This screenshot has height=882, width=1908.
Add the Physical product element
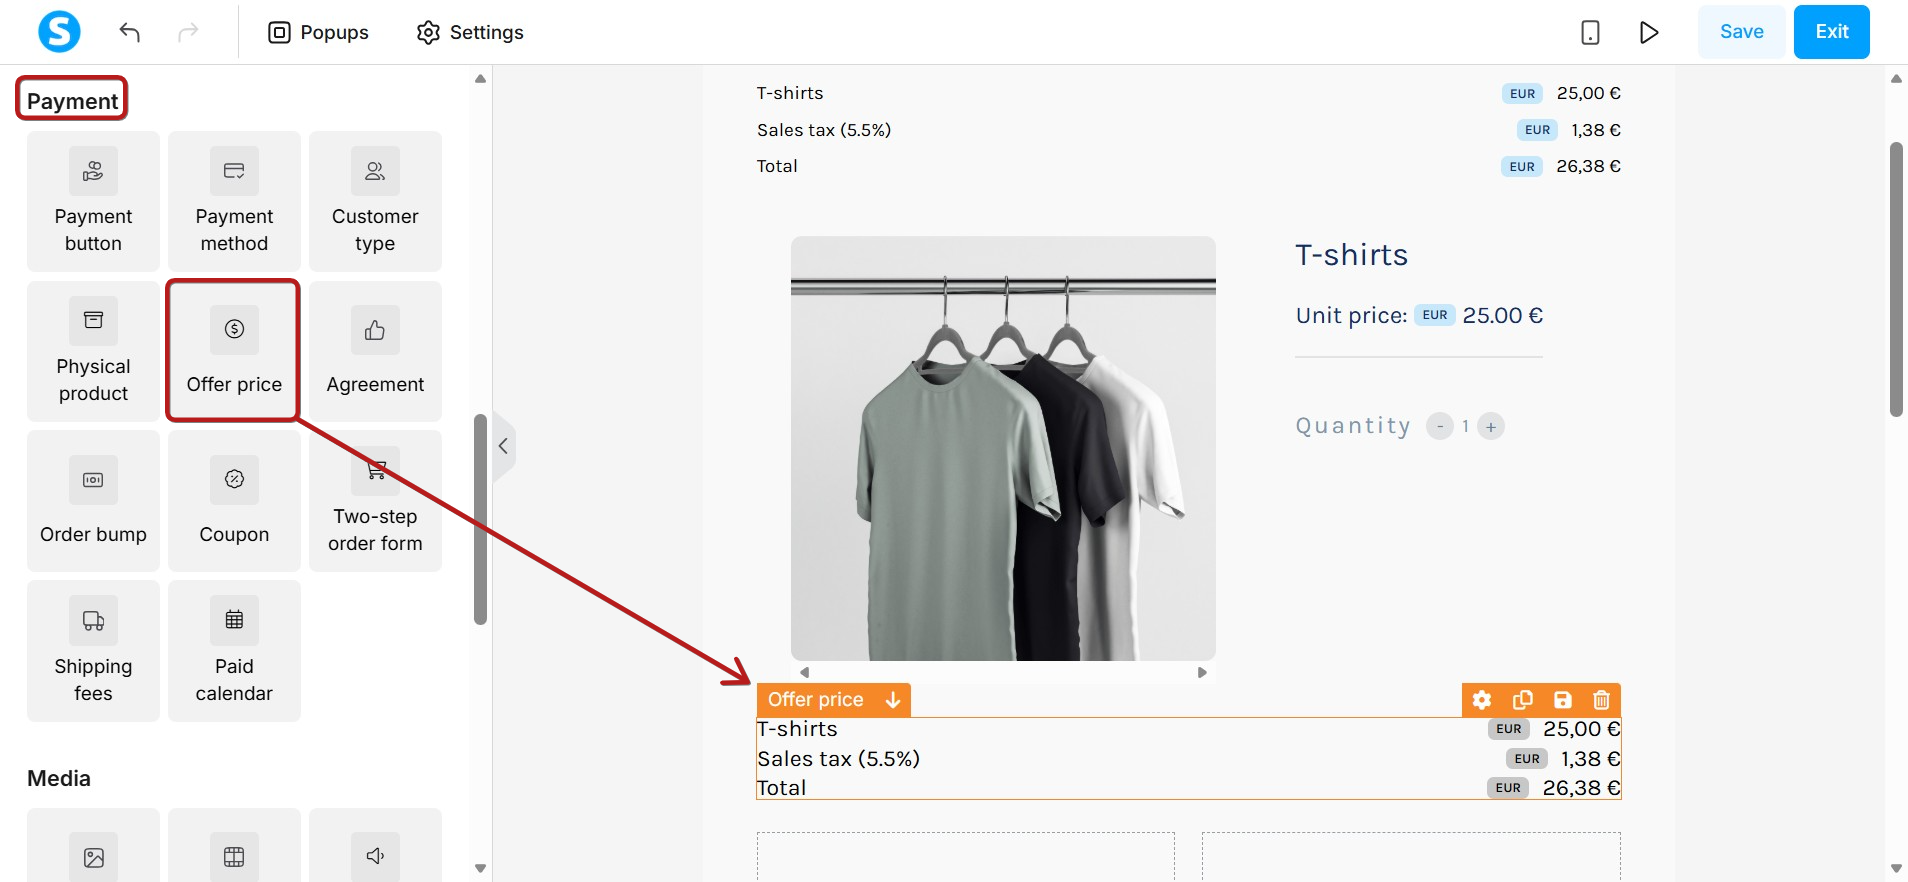[93, 351]
